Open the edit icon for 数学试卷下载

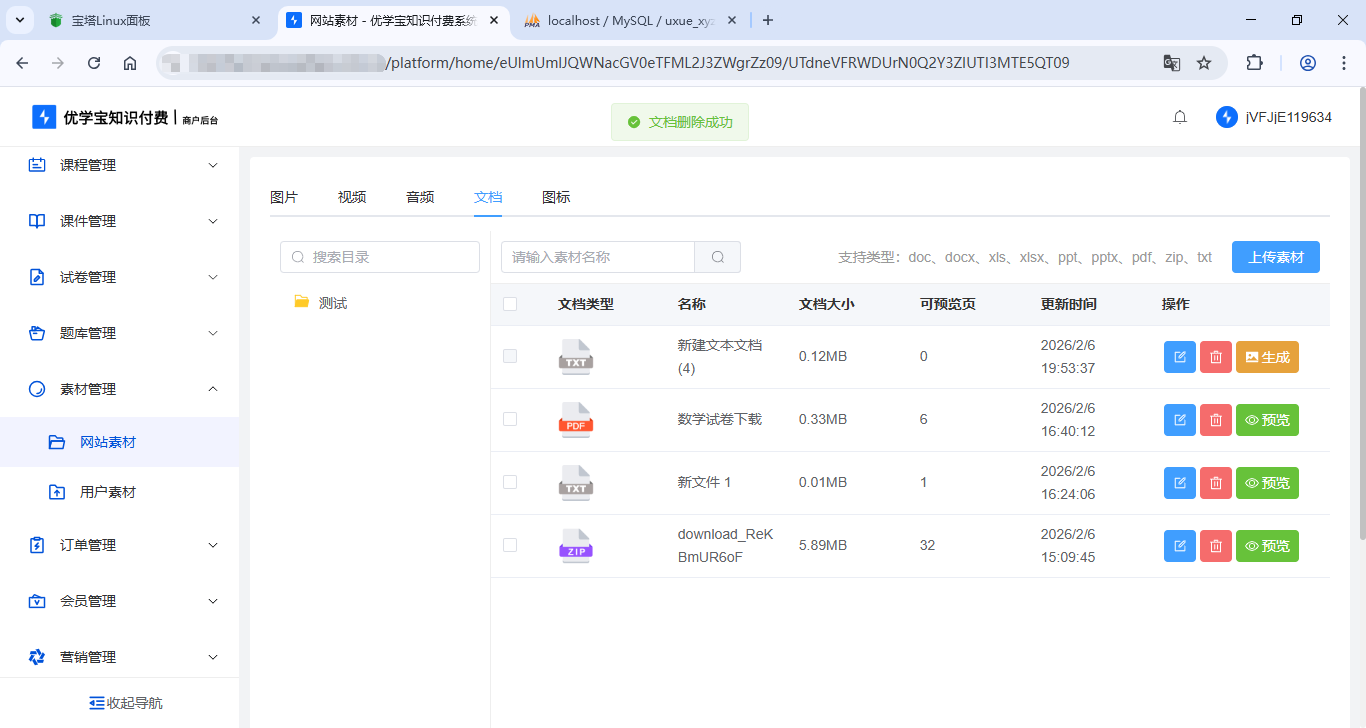pyautogui.click(x=1179, y=419)
